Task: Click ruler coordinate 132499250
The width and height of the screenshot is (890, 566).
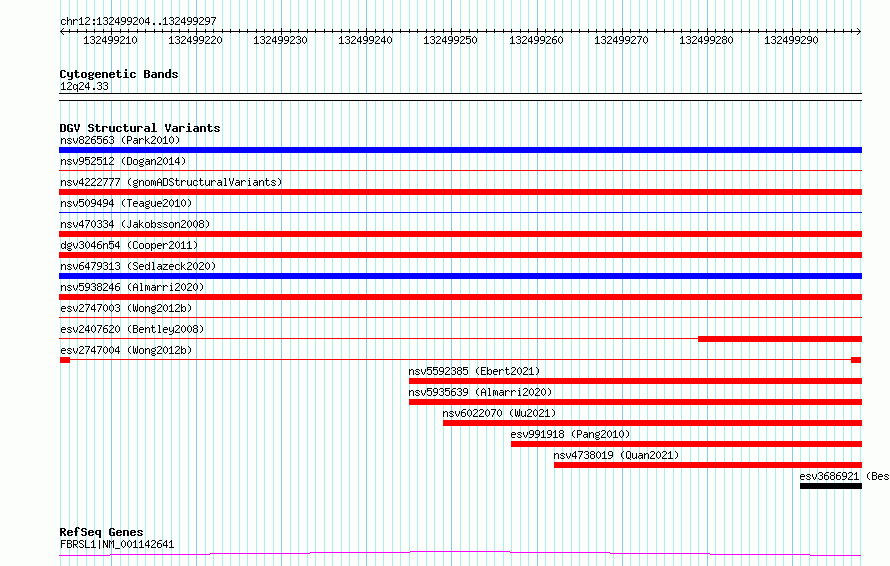Action: point(450,40)
